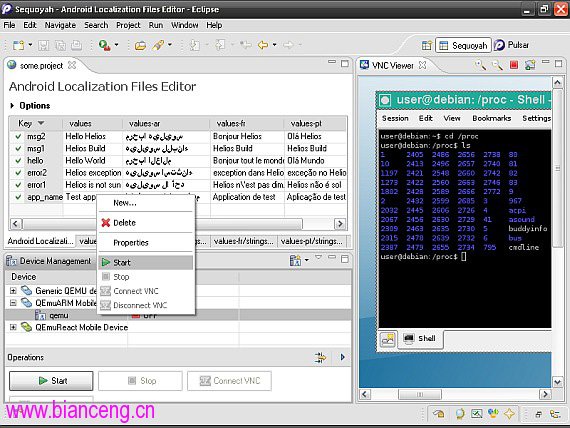Maximize the VNC Viewer view
The height and width of the screenshot is (428, 570).
click(559, 63)
